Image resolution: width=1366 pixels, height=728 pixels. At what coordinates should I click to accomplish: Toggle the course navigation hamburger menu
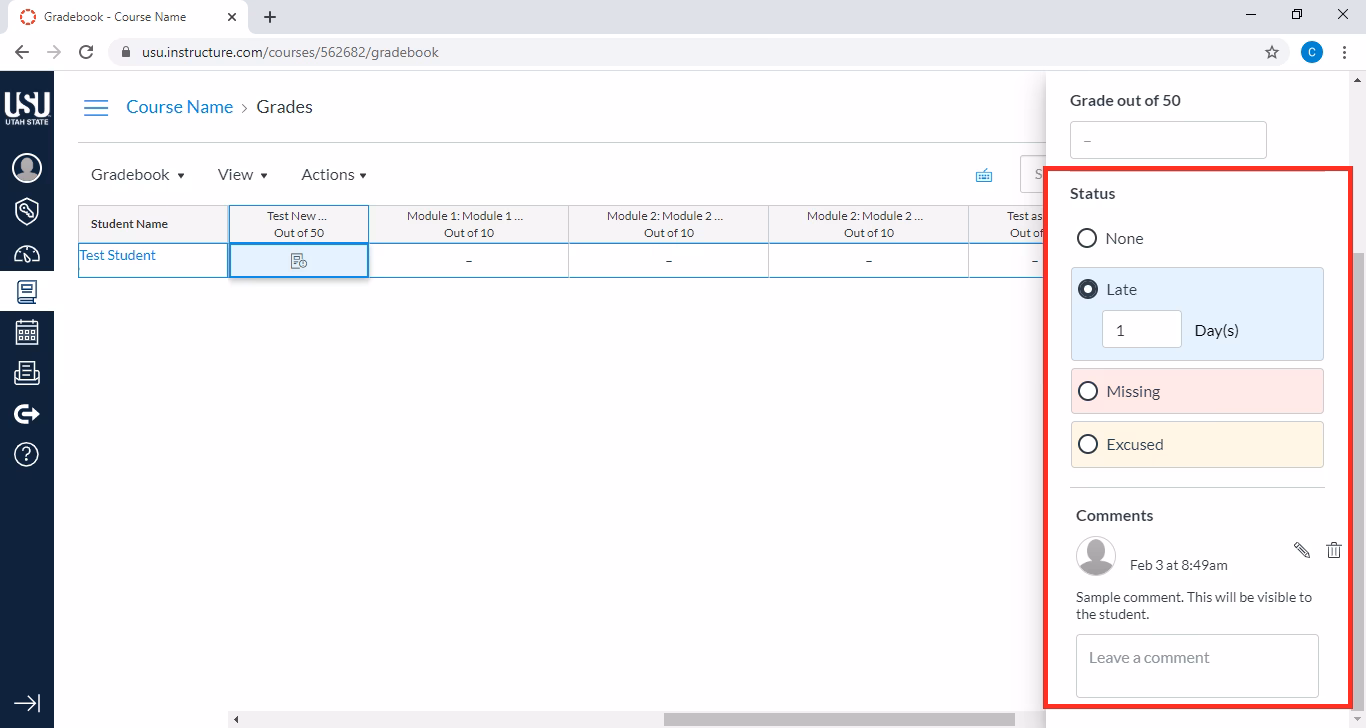click(x=96, y=108)
